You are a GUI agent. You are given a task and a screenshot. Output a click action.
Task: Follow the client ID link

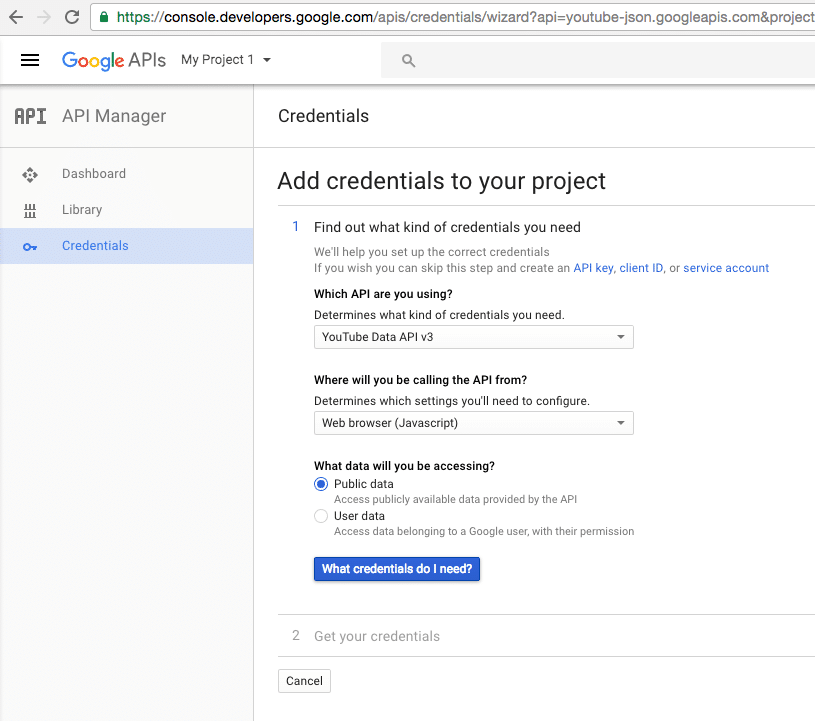pos(641,268)
